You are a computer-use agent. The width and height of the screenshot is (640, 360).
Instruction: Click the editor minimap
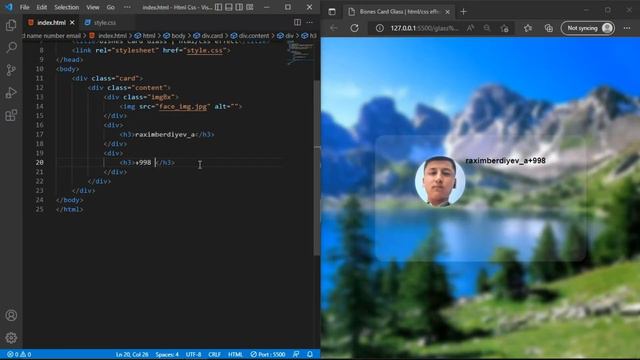pyautogui.click(x=300, y=53)
